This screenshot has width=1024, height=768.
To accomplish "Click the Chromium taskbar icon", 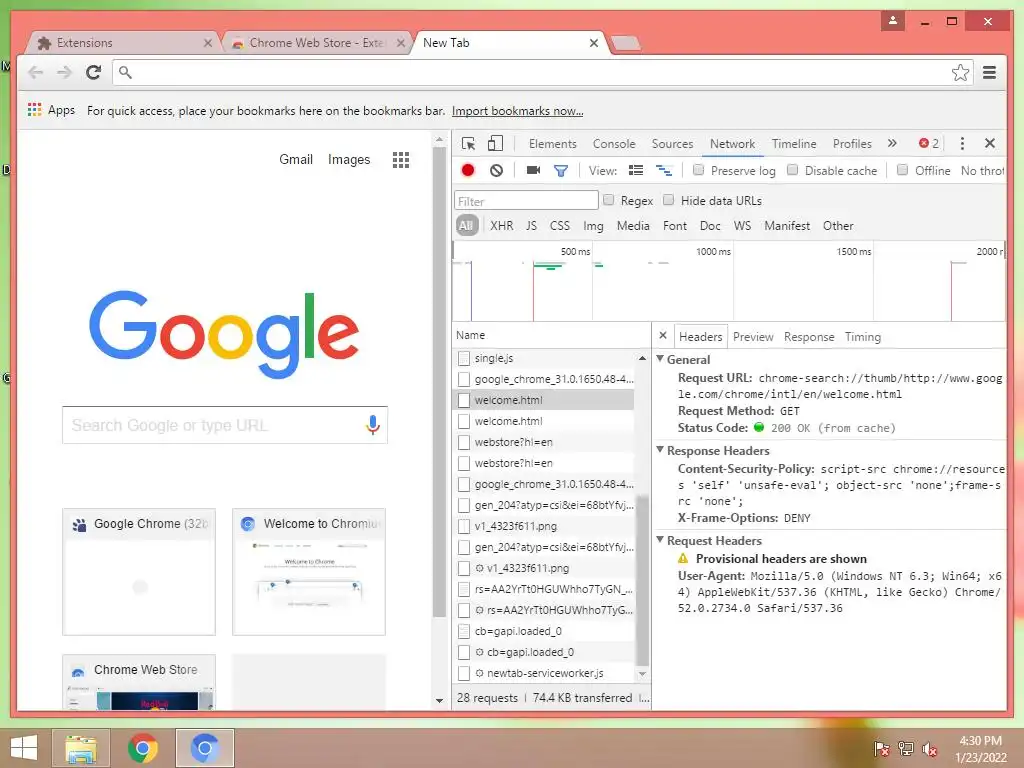I will (x=204, y=748).
